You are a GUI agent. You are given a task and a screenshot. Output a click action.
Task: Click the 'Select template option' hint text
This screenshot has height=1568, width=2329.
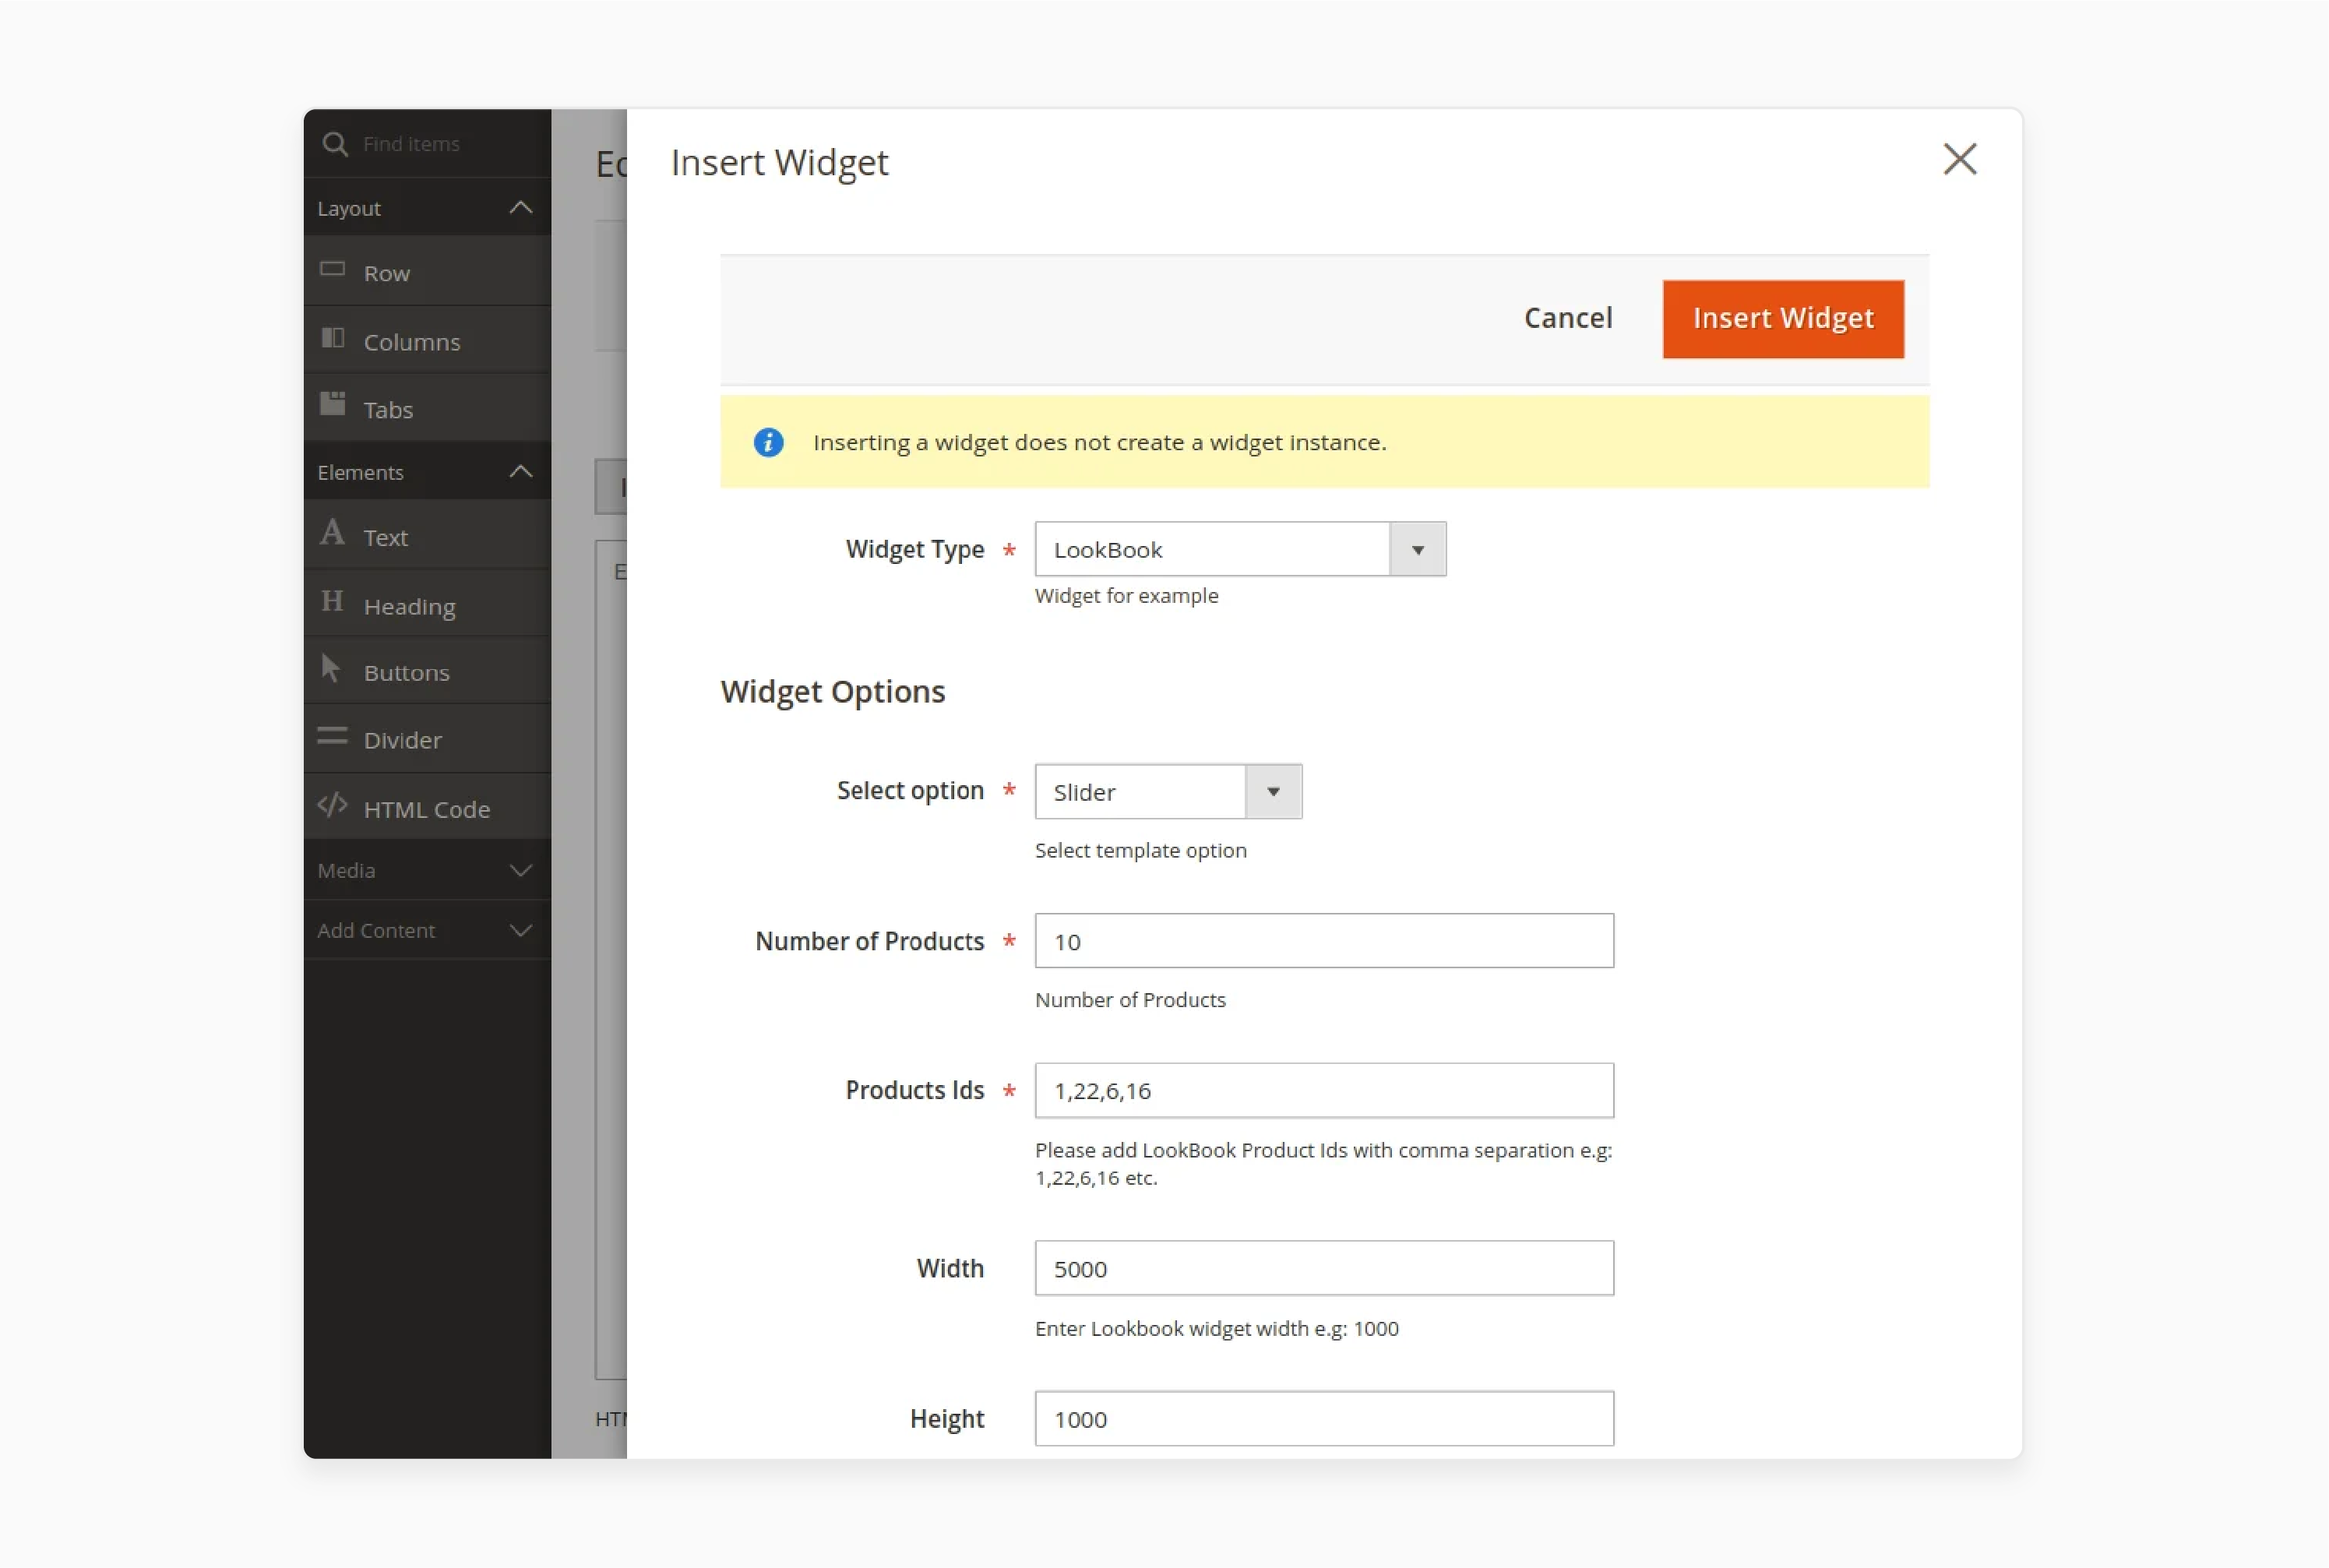(x=1141, y=851)
